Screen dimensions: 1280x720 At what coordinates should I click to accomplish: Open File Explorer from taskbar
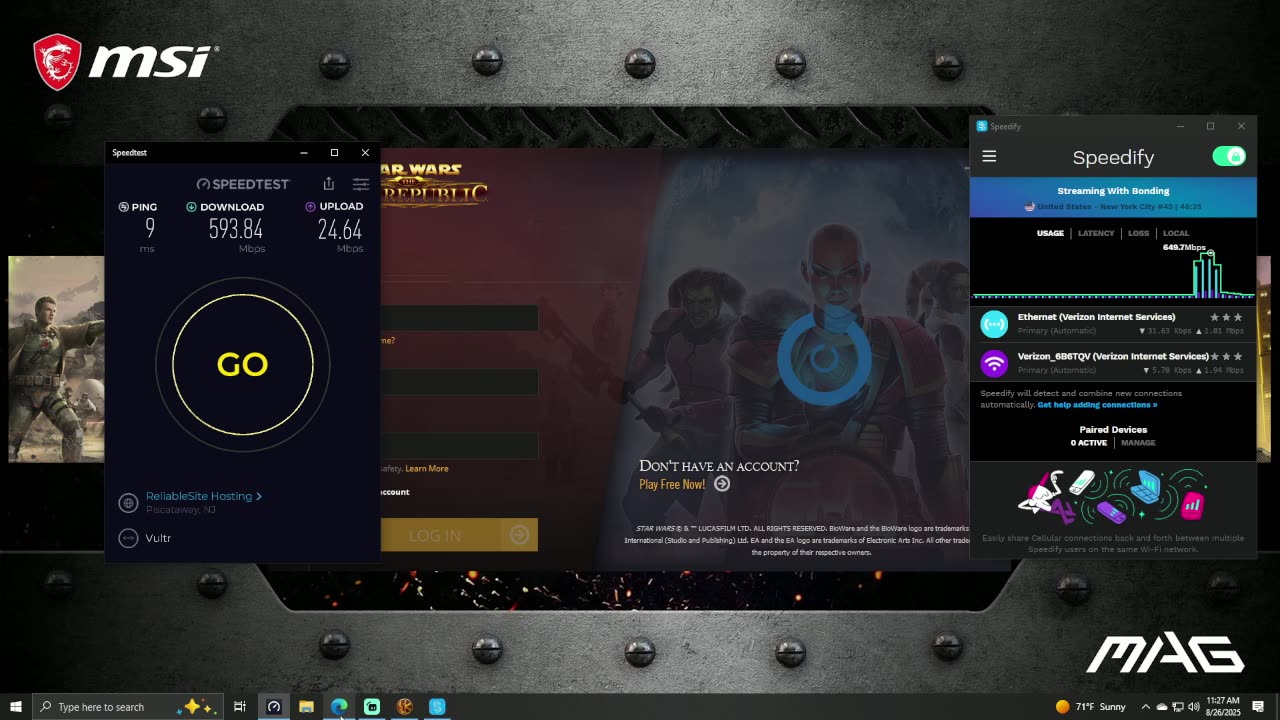coord(306,707)
